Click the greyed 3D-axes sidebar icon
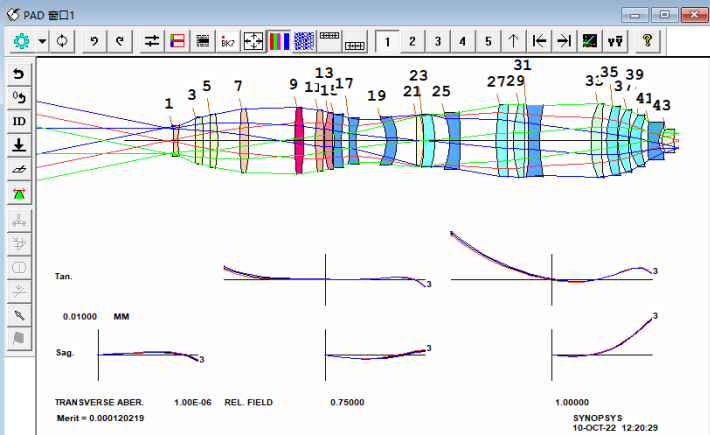 tap(19, 244)
